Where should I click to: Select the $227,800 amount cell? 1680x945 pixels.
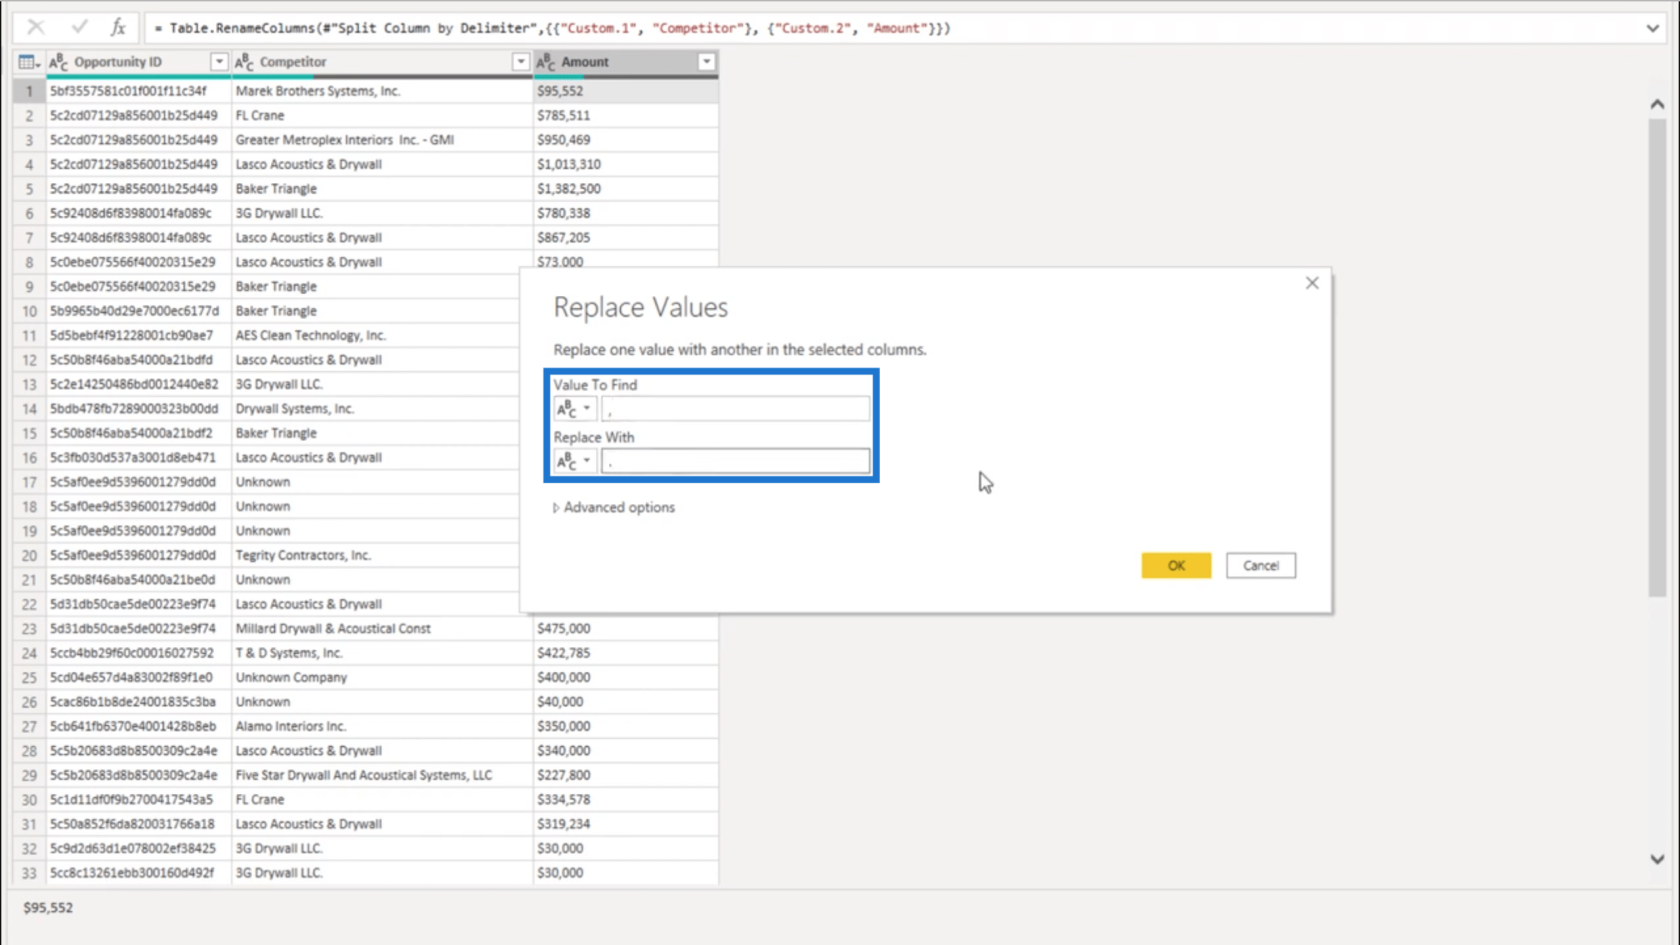pyautogui.click(x=625, y=775)
